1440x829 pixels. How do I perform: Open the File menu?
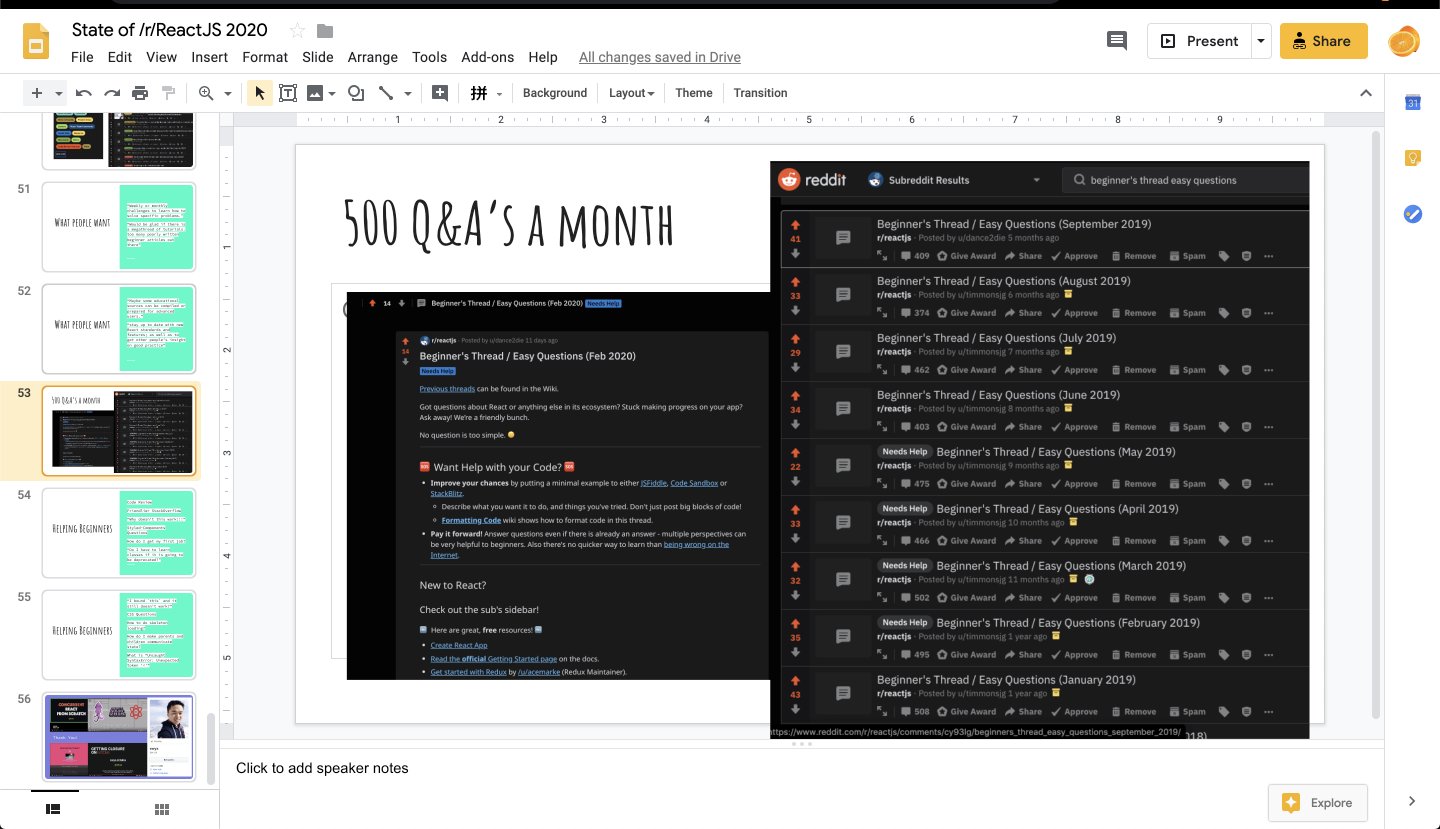pyautogui.click(x=82, y=57)
